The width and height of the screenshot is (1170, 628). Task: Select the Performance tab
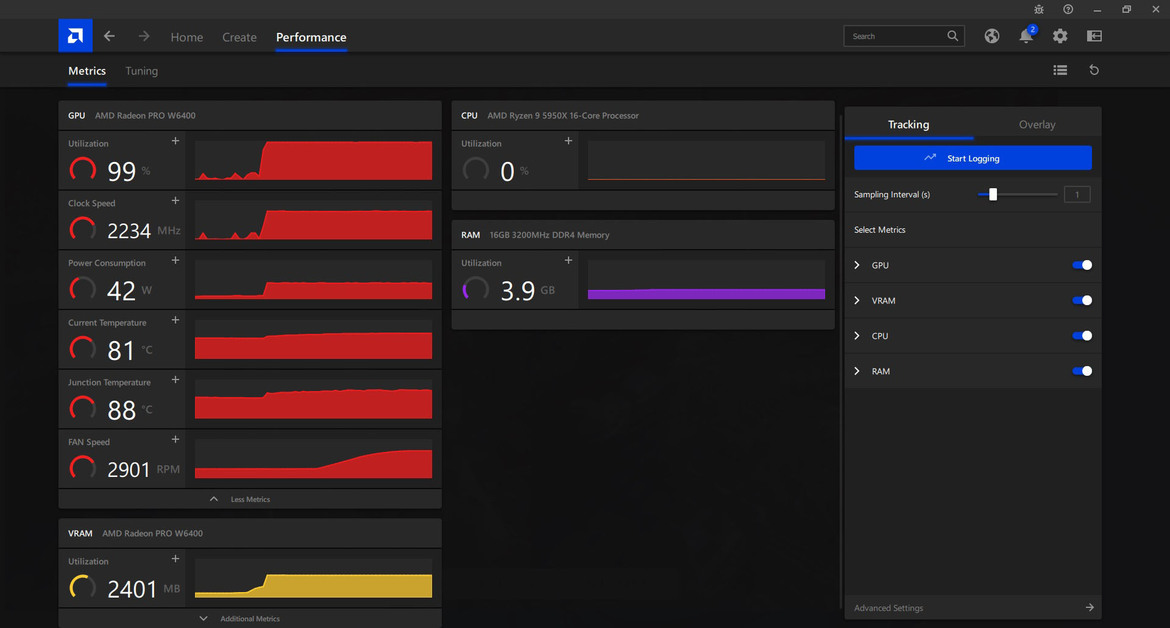tap(311, 37)
